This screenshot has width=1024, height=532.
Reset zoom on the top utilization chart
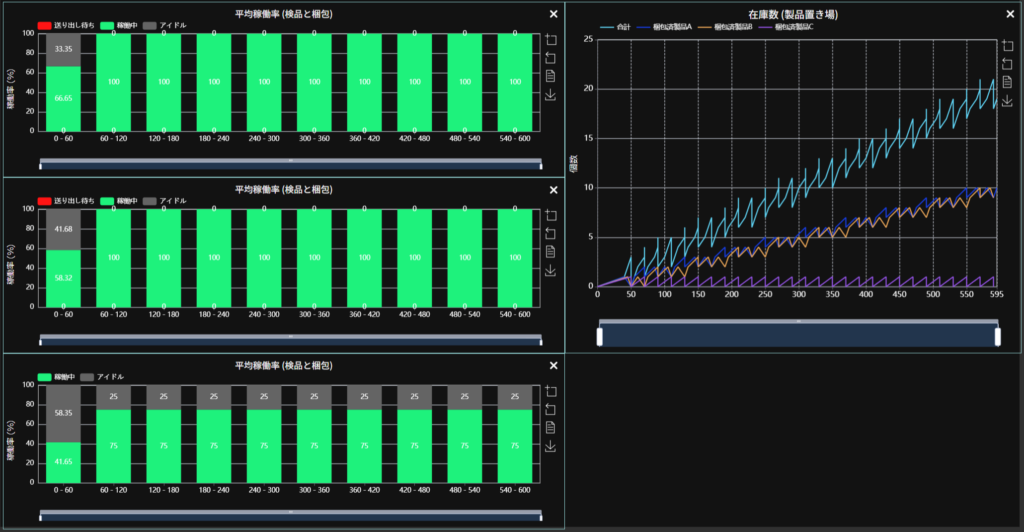[x=550, y=59]
